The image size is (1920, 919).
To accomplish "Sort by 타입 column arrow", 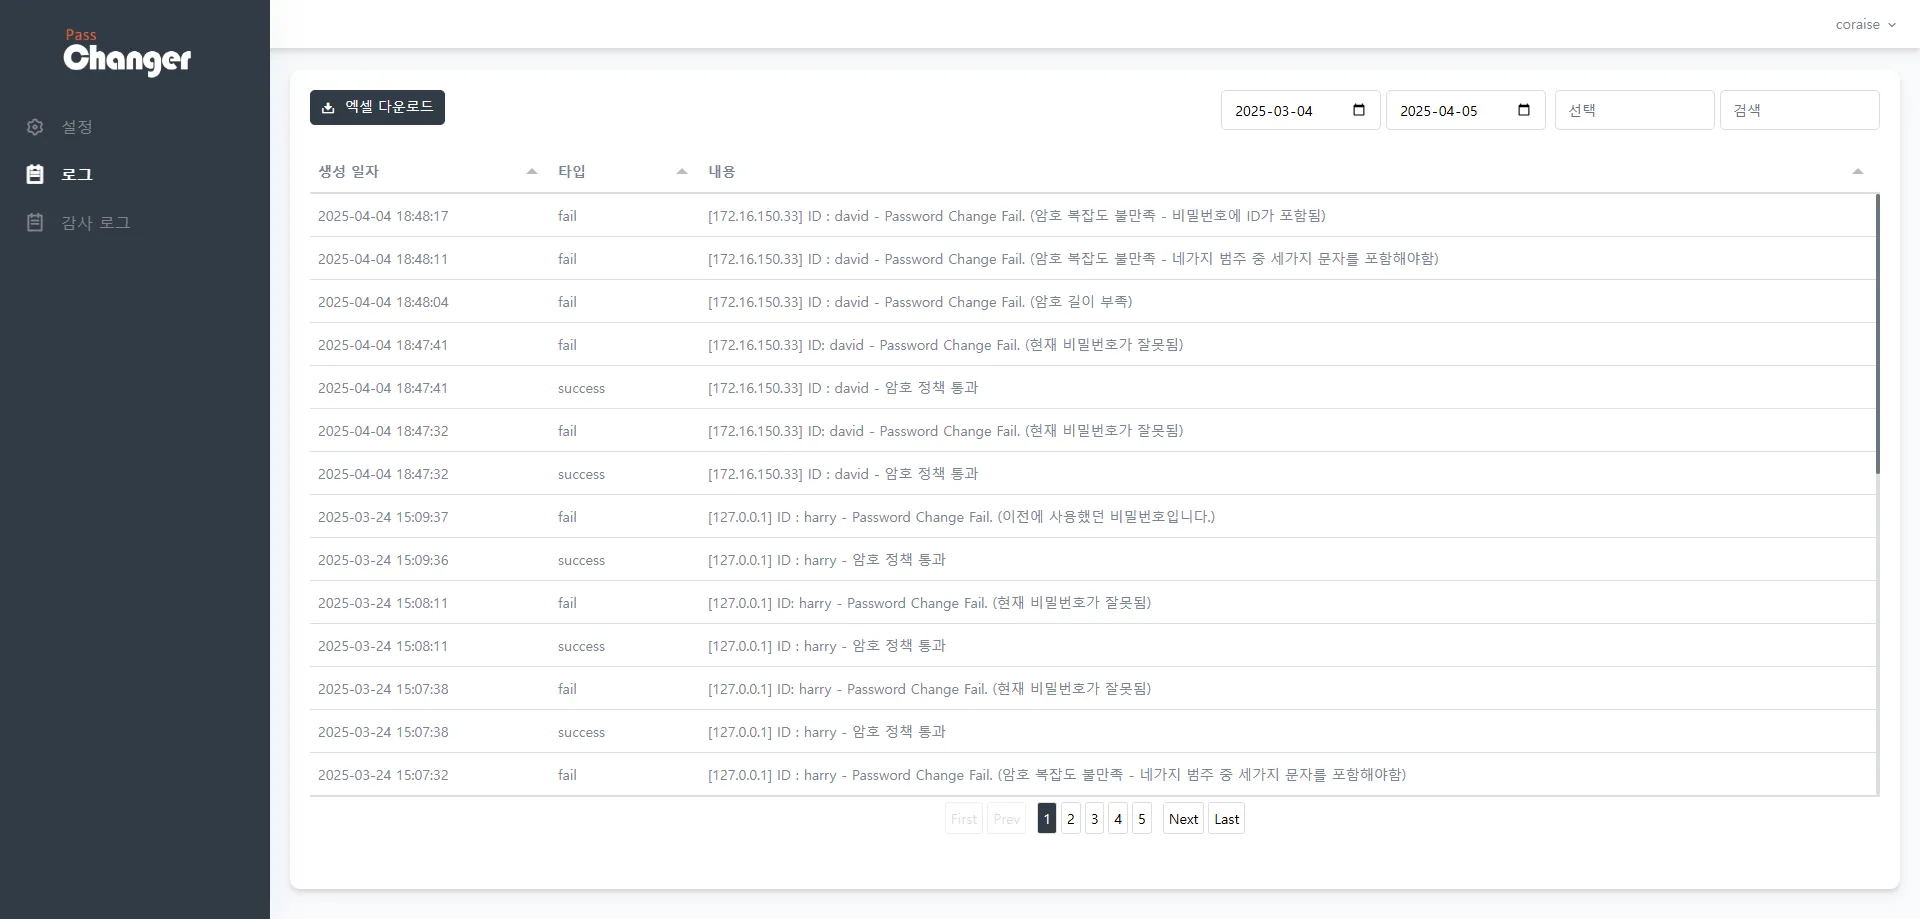I will 682,172.
